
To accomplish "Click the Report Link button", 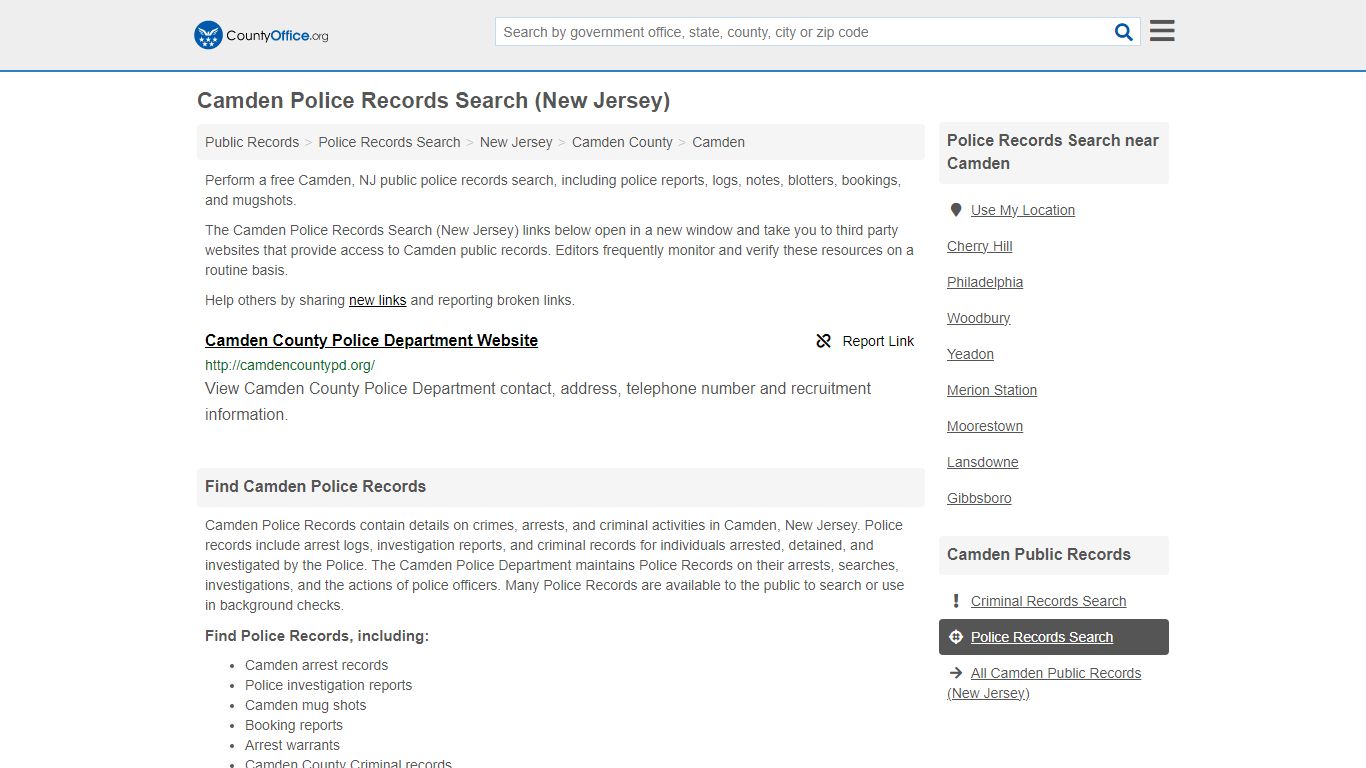I will coord(865,341).
